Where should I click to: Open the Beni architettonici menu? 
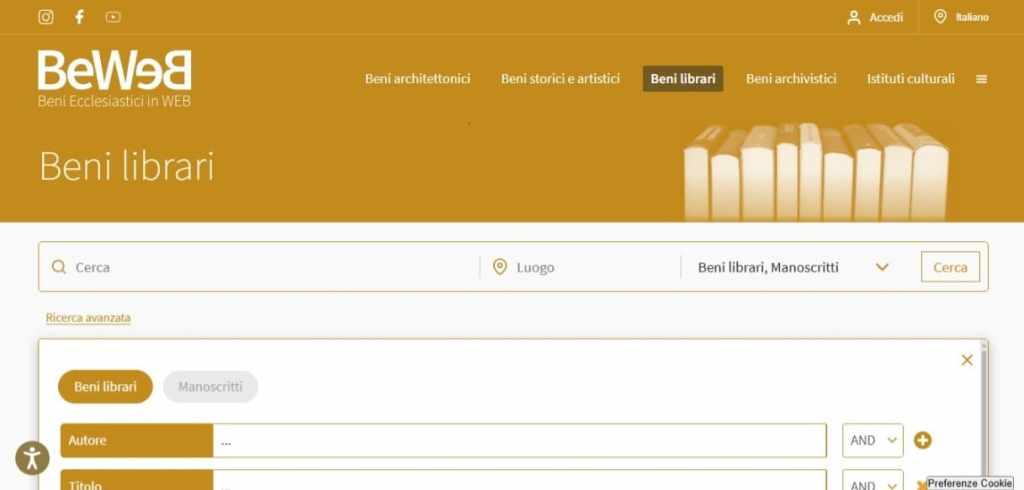click(x=417, y=79)
